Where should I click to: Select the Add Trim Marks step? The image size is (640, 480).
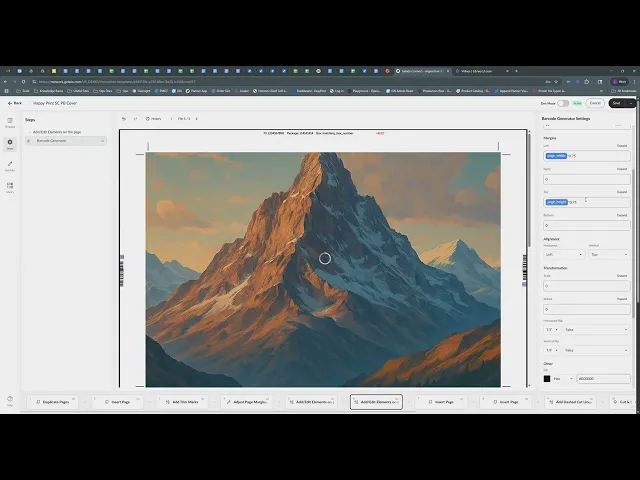click(x=182, y=402)
